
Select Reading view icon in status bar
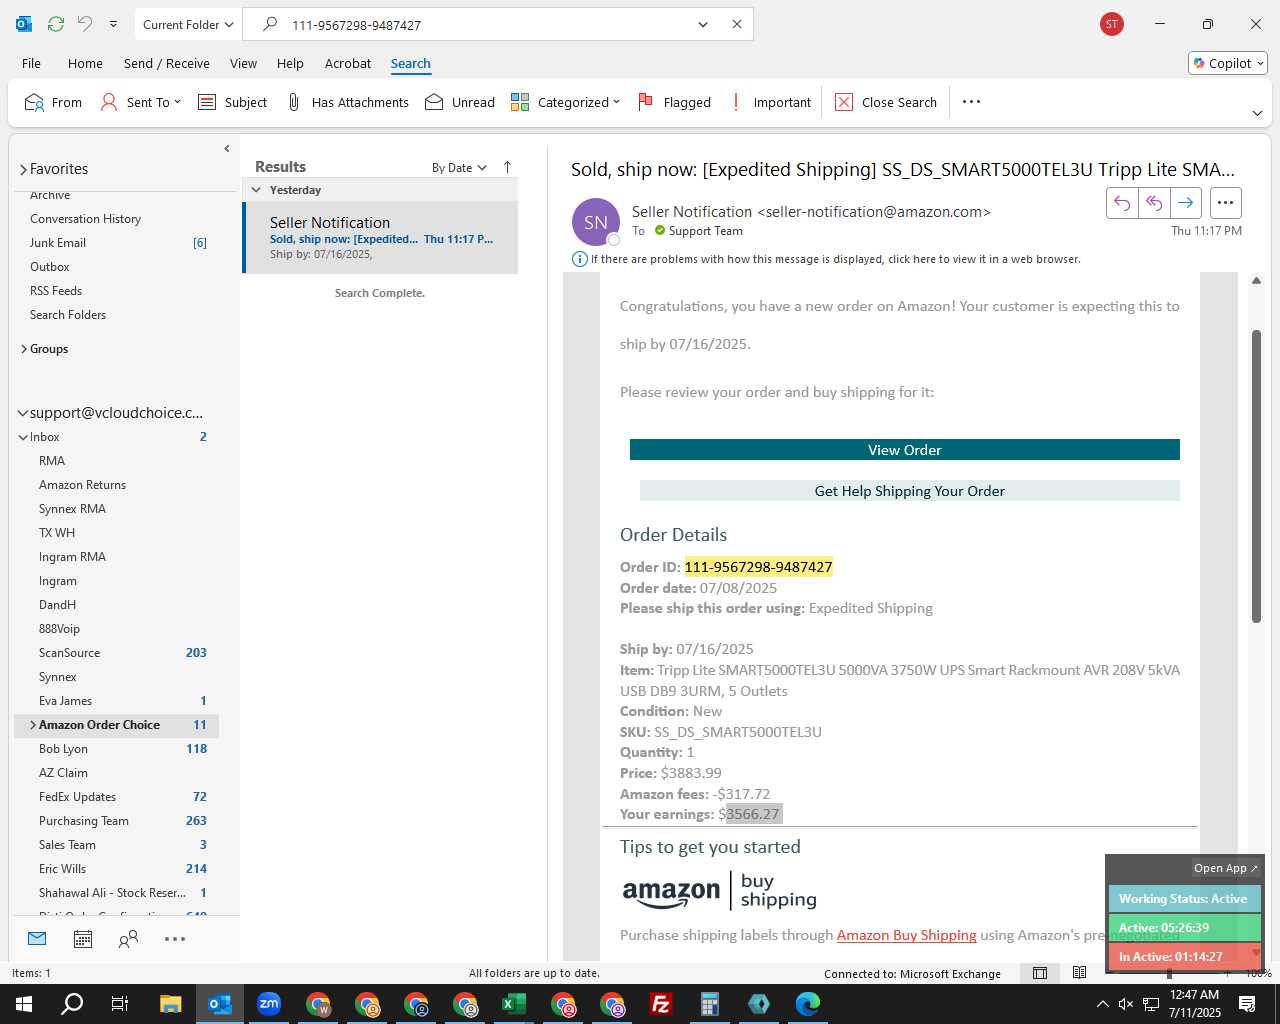pos(1079,973)
